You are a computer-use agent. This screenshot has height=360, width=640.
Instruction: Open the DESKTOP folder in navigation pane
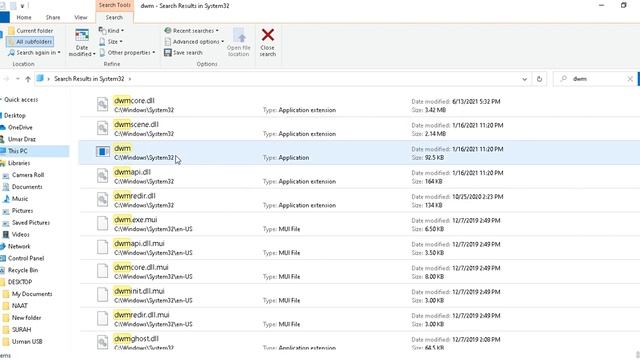pos(20,282)
